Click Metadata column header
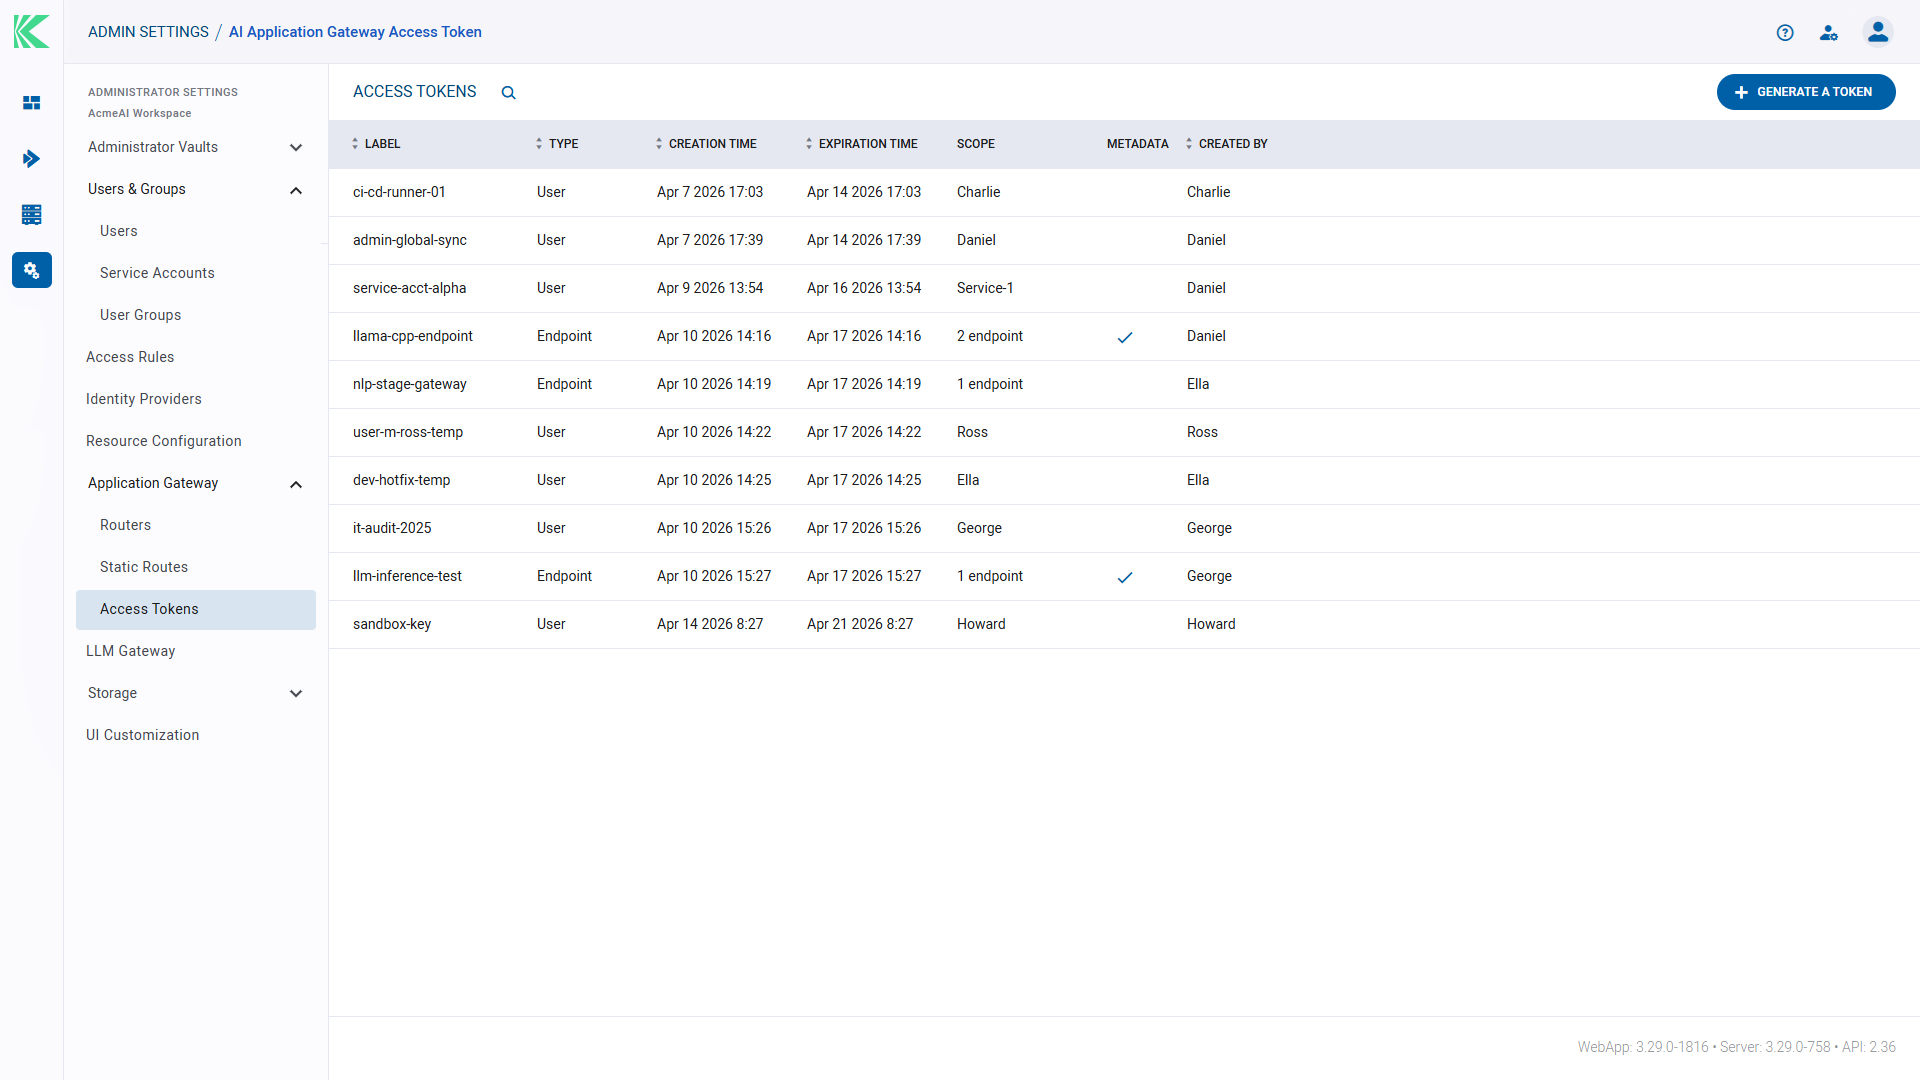 pyautogui.click(x=1138, y=144)
